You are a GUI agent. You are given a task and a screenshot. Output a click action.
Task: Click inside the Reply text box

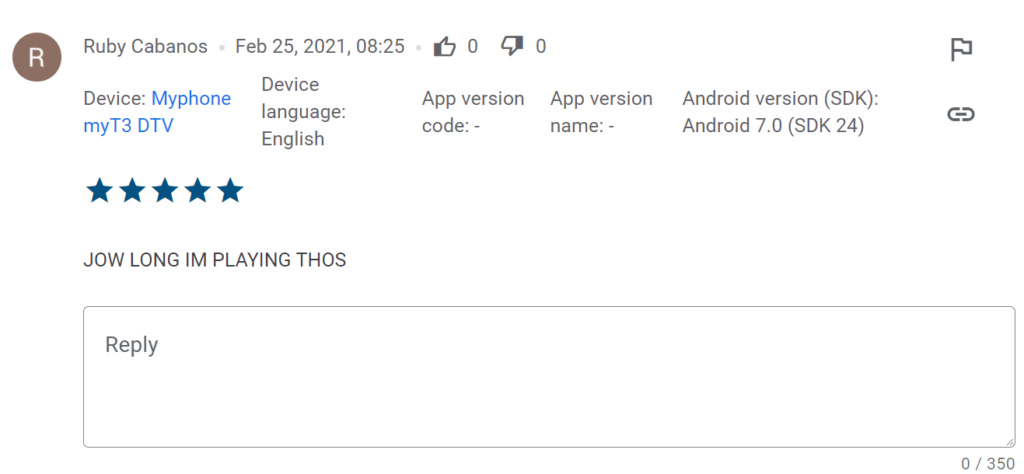coord(549,377)
